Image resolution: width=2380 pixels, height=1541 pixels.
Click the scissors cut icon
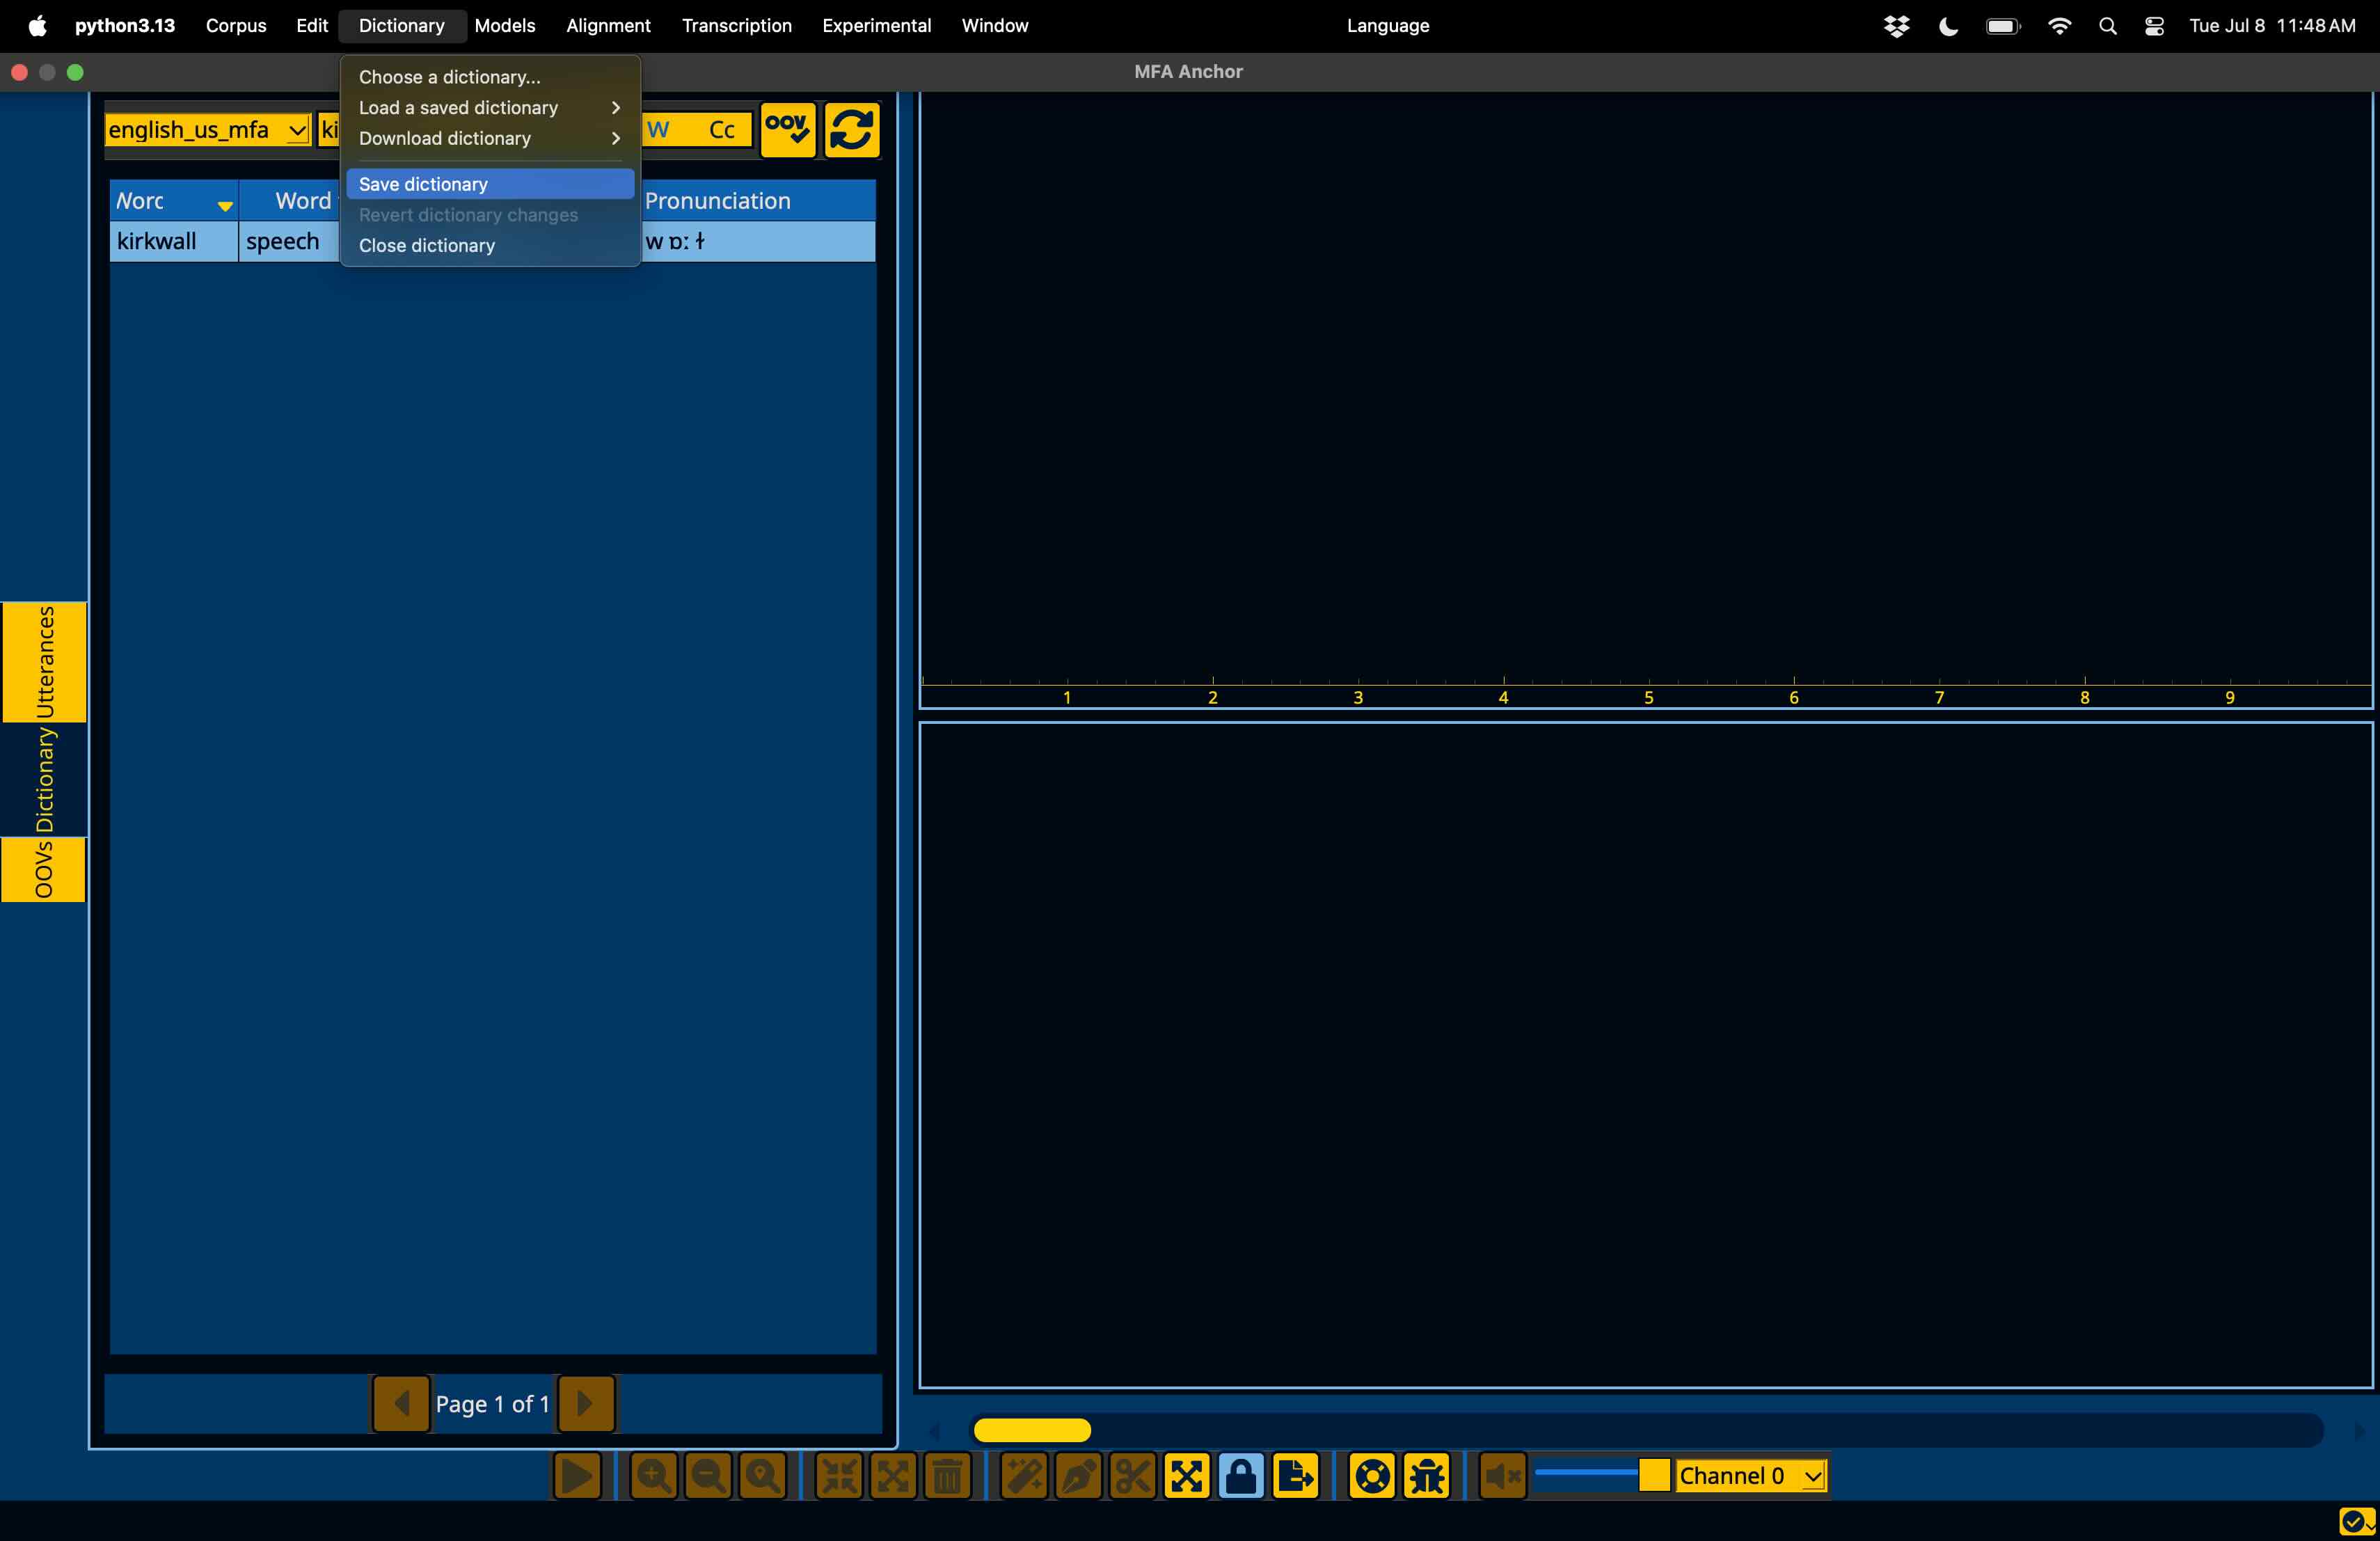coord(1133,1476)
